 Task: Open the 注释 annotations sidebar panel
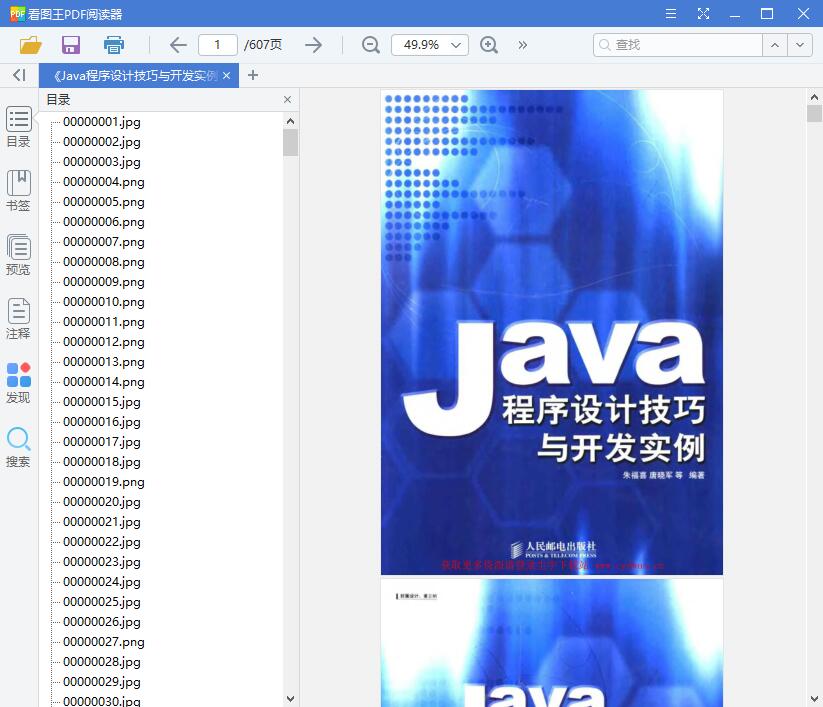coord(18,319)
